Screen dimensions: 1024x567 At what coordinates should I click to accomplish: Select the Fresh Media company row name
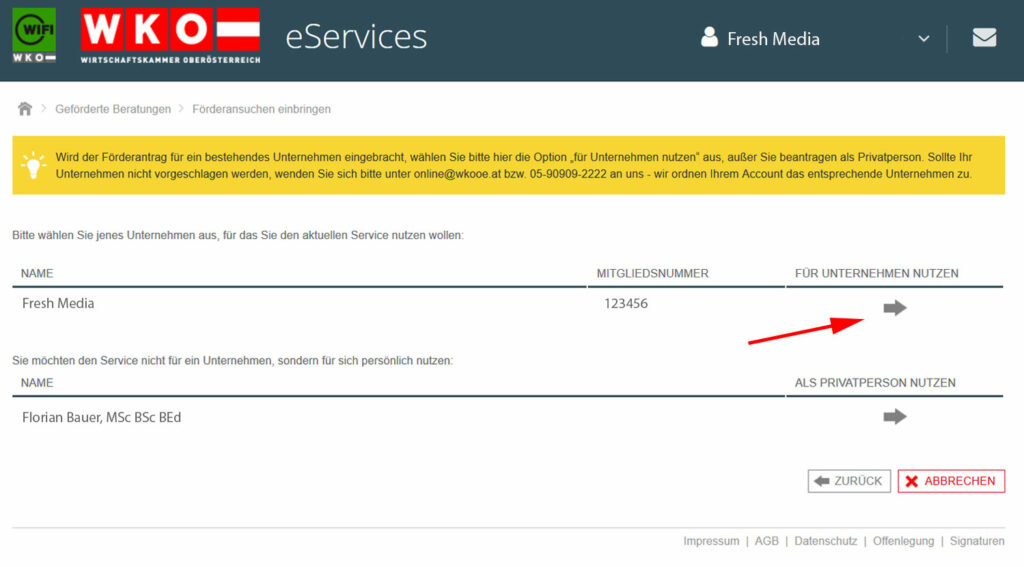58,303
